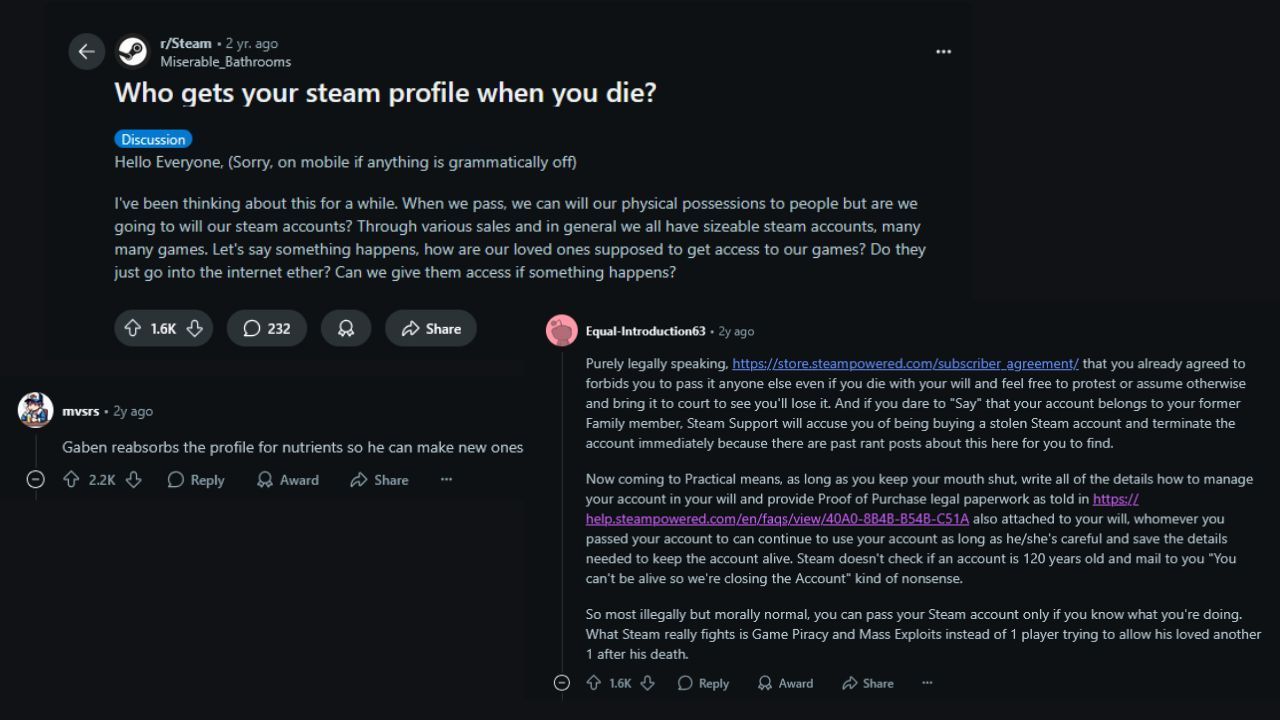
Task: Downvote the main post
Action: click(195, 328)
